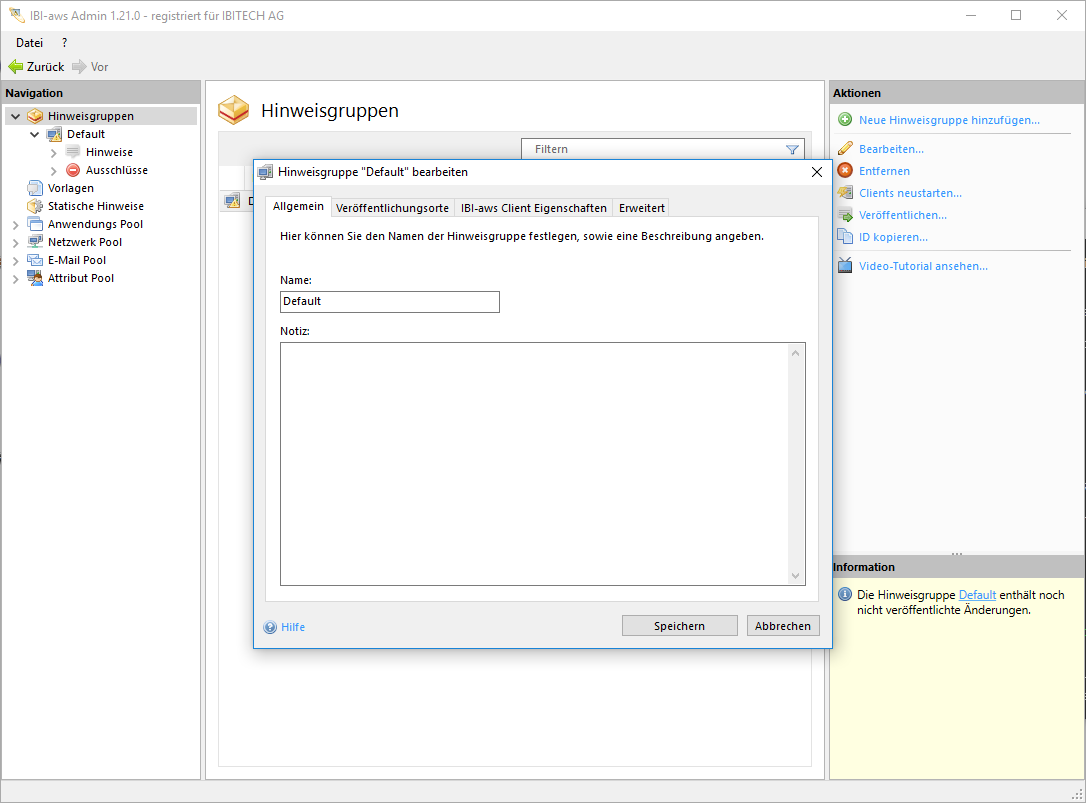This screenshot has height=803, width=1086.
Task: Click the pencil icon next to Bearbeiten
Action: tap(845, 149)
